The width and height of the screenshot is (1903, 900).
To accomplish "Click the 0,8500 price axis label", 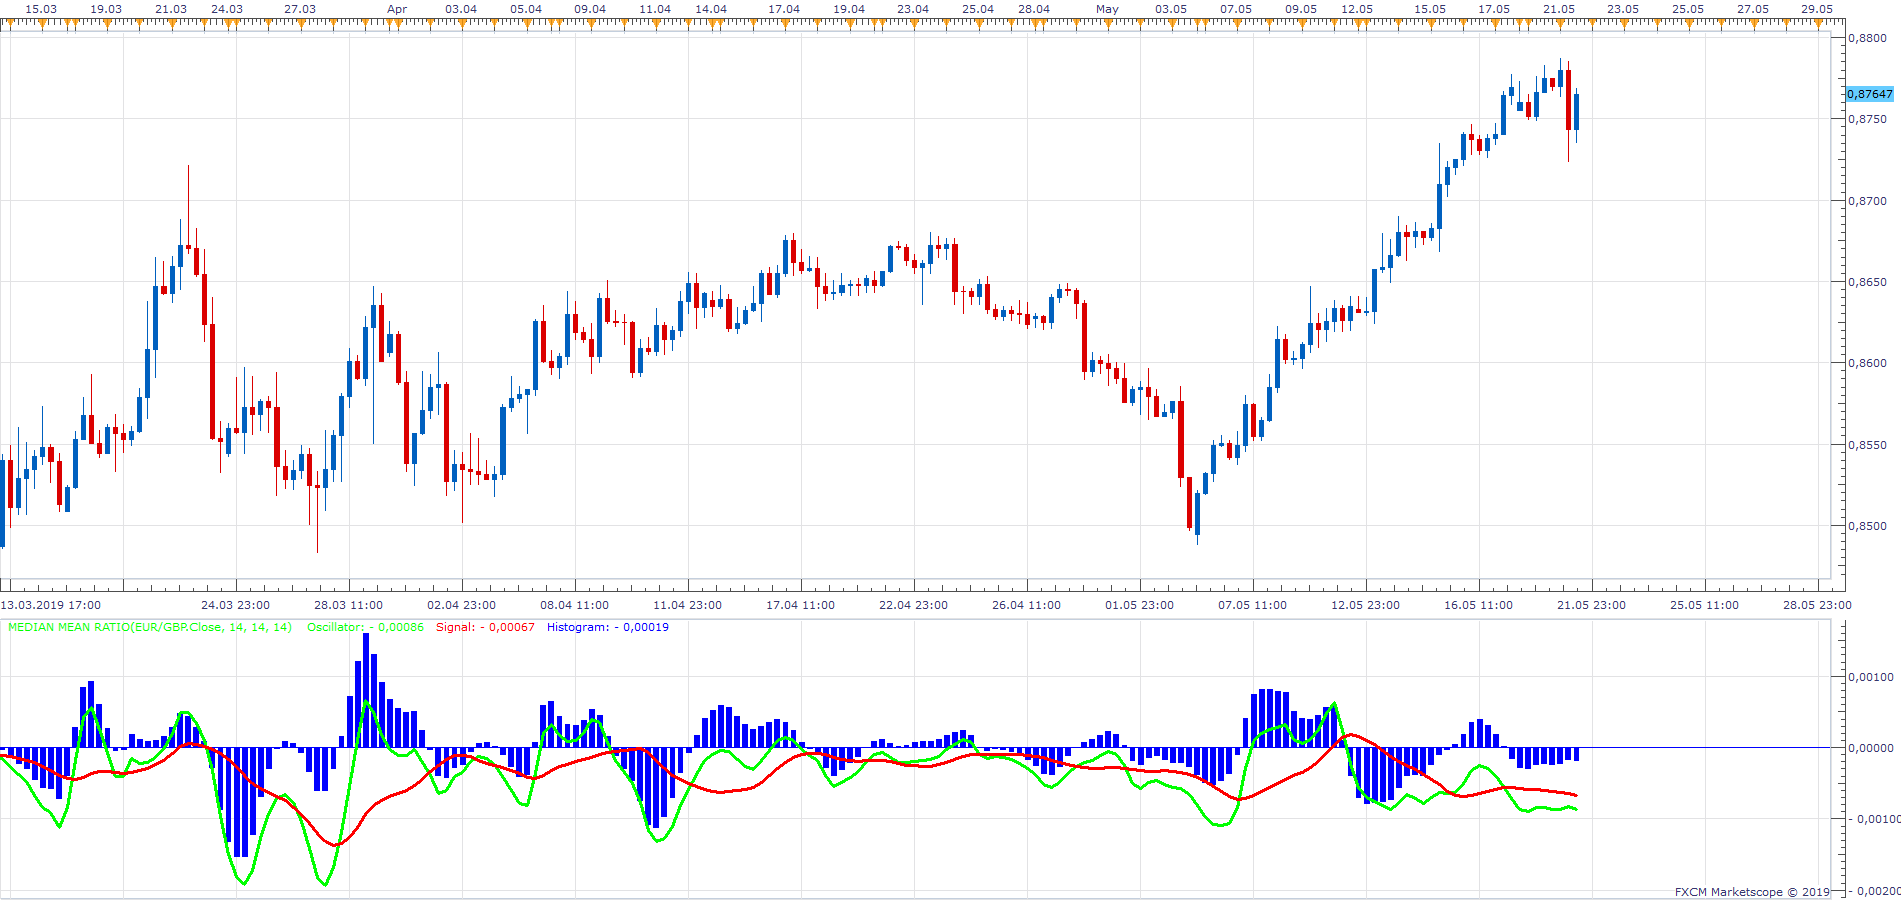I will (x=1868, y=526).
